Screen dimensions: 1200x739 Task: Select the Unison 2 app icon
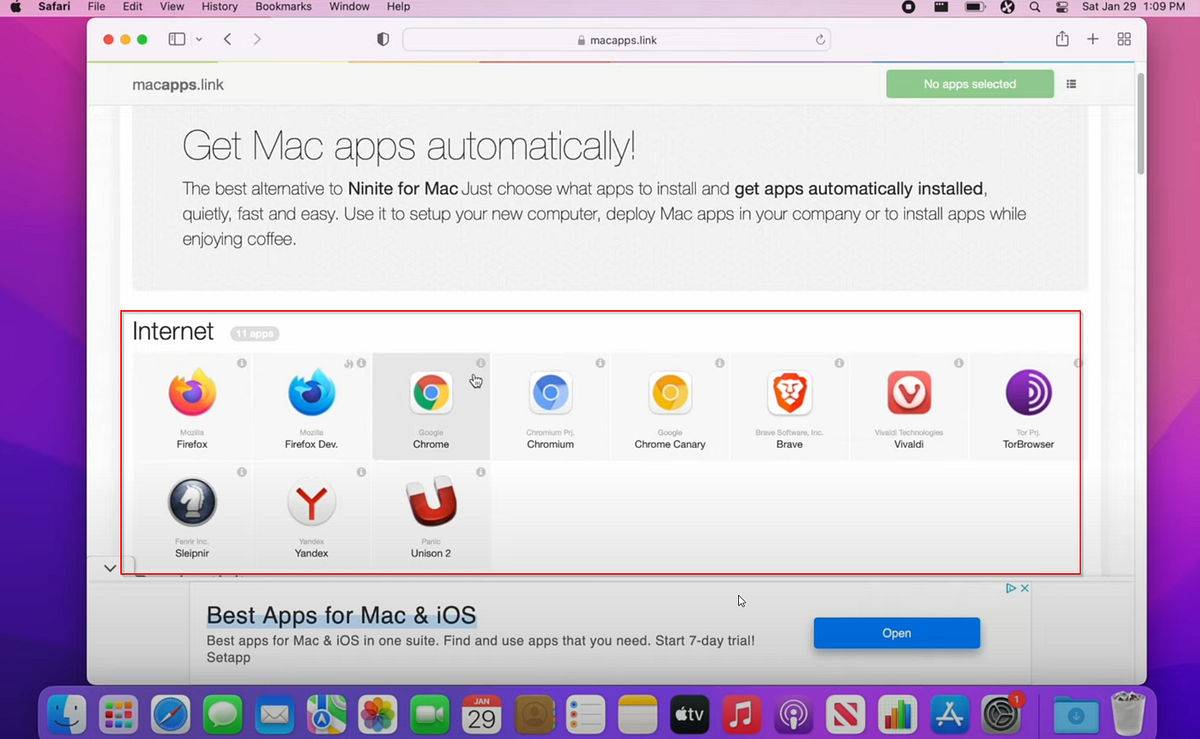pos(430,504)
